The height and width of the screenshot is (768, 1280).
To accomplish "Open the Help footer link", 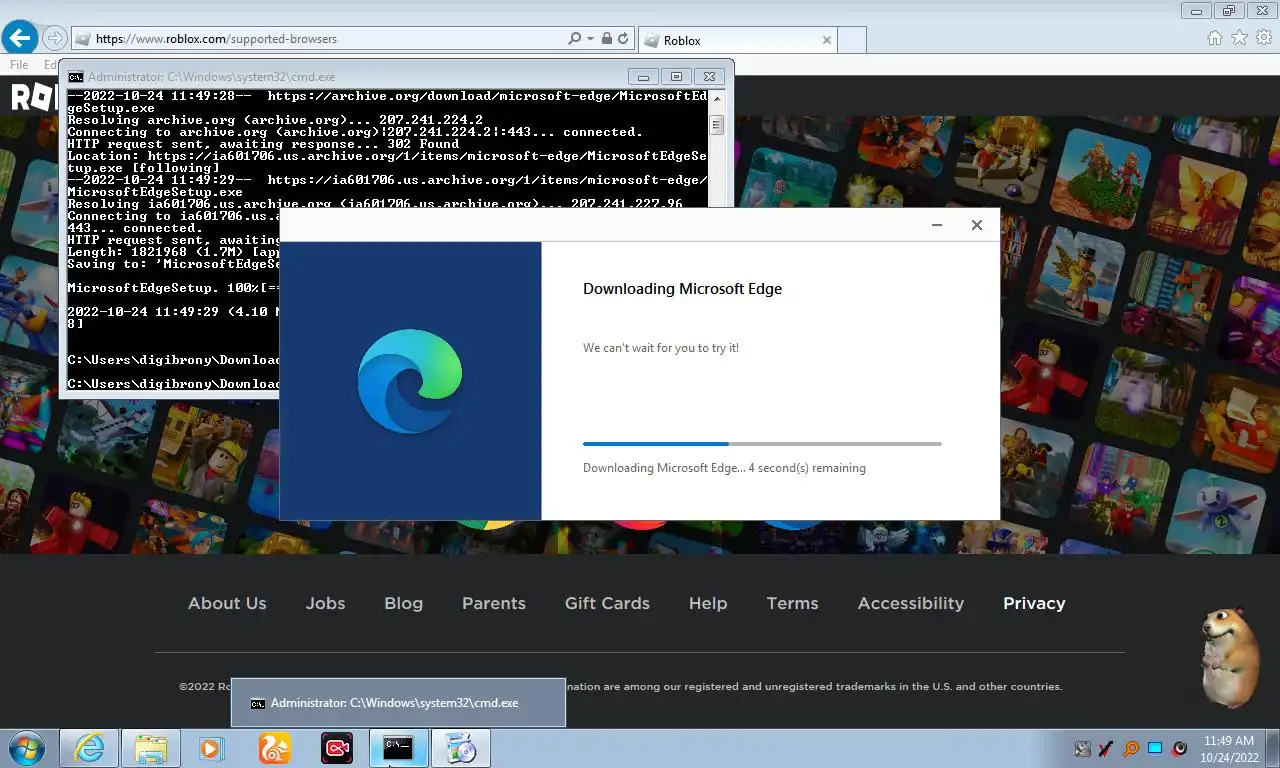I will click(708, 603).
